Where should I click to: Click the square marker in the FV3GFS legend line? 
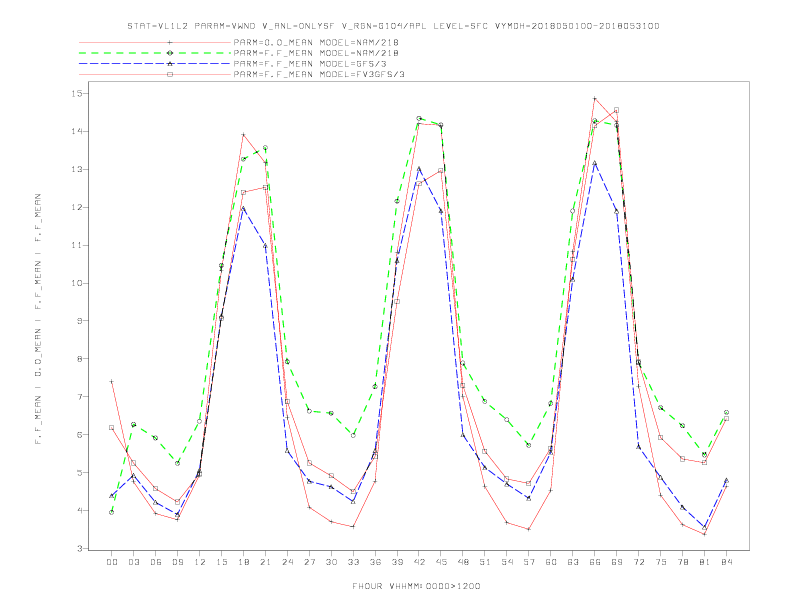[x=170, y=74]
